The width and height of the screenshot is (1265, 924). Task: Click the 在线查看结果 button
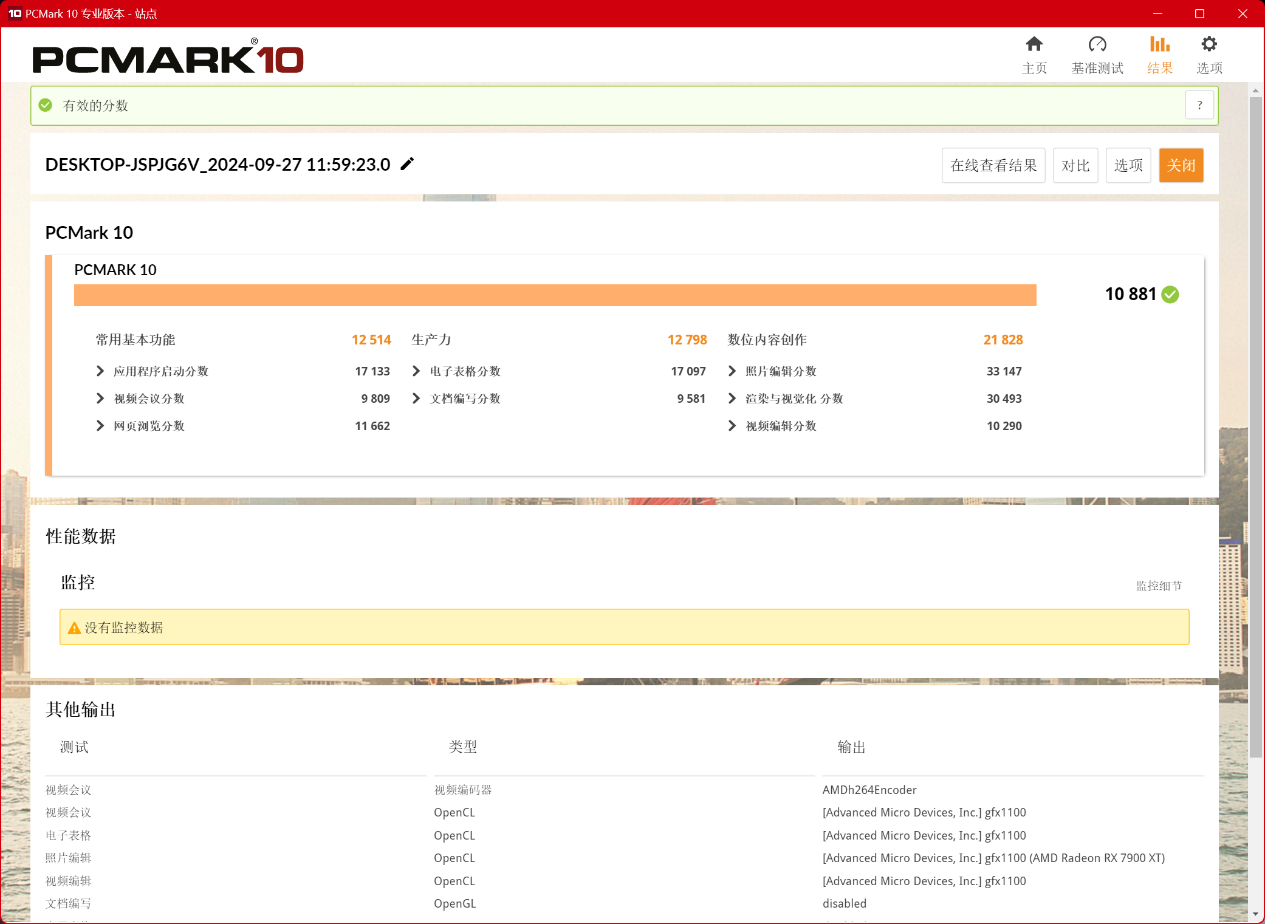pos(993,165)
